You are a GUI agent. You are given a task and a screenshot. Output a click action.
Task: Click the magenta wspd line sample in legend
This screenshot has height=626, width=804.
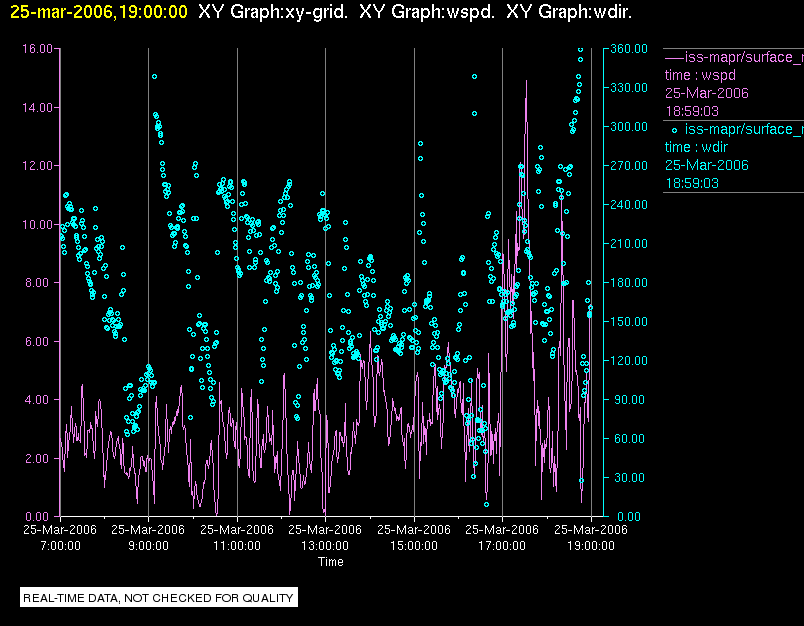click(x=673, y=57)
